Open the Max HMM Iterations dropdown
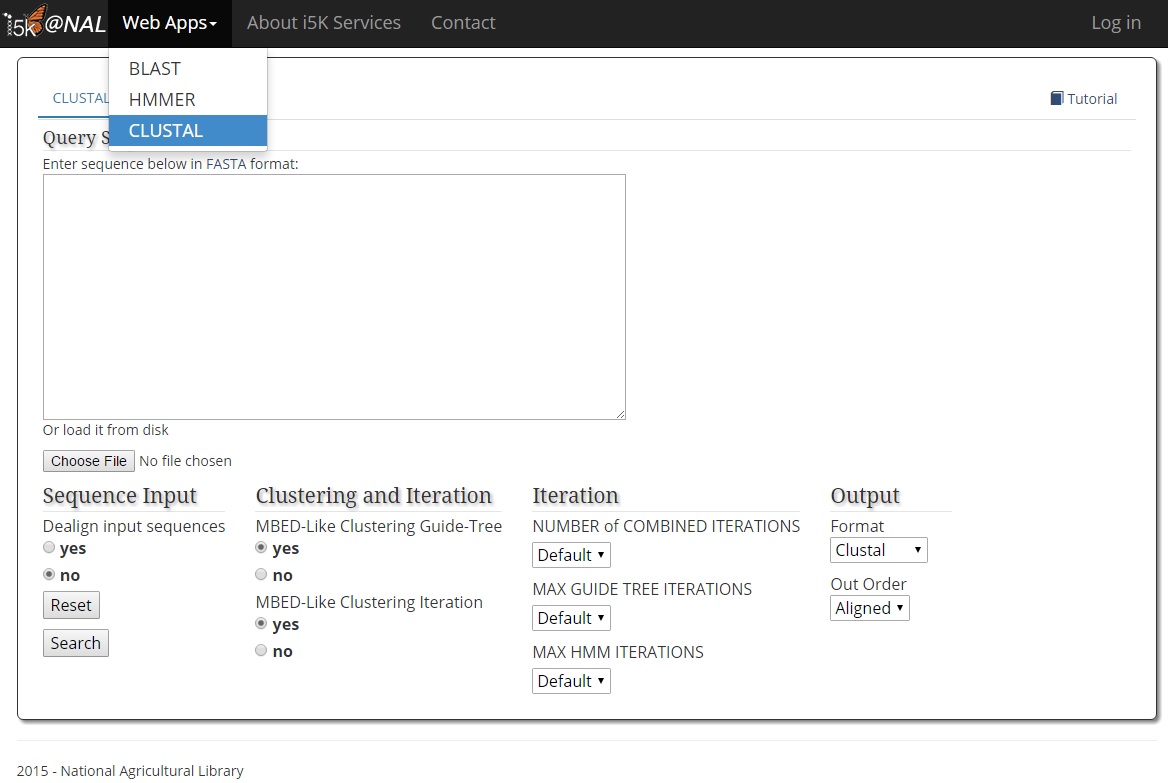Screen dimensions: 1168x783 point(571,681)
